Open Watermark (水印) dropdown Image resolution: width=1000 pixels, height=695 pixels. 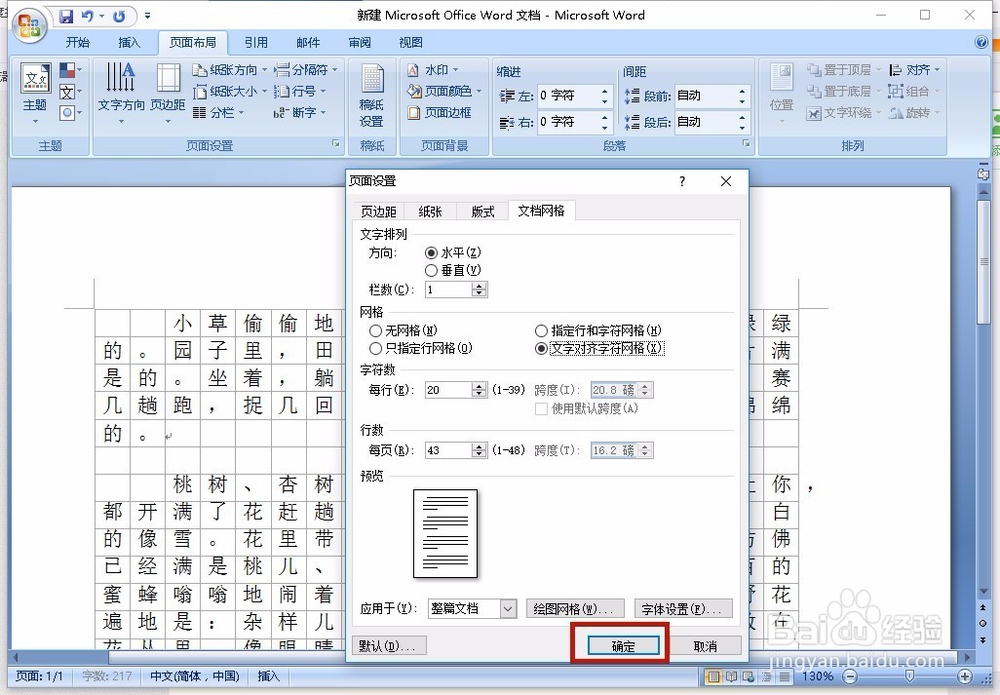tap(432, 70)
